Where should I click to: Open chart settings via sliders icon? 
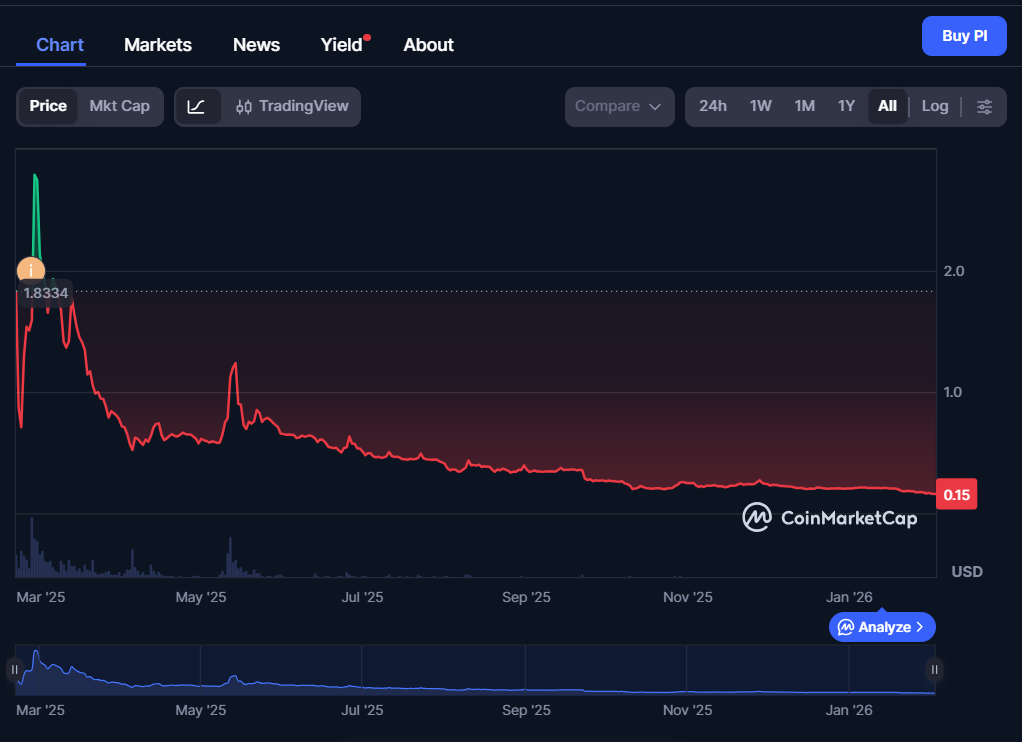pyautogui.click(x=985, y=106)
